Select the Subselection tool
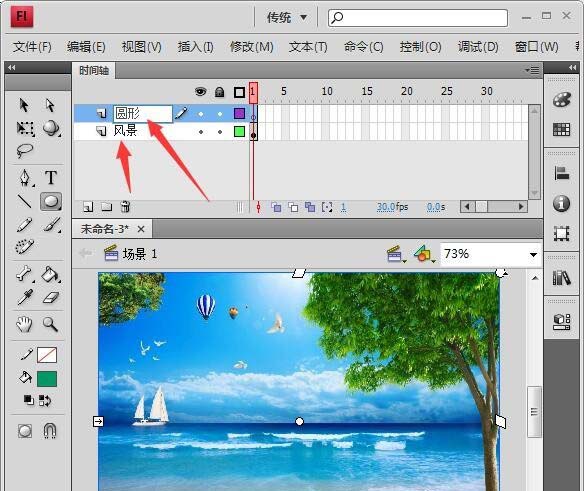Image resolution: width=584 pixels, height=491 pixels. point(50,105)
